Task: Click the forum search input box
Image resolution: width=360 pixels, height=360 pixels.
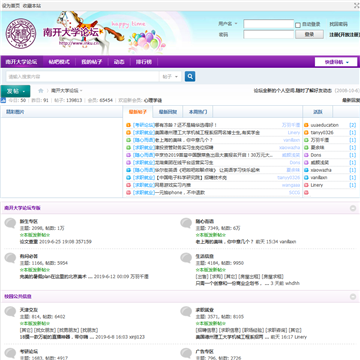Action: pos(83,77)
